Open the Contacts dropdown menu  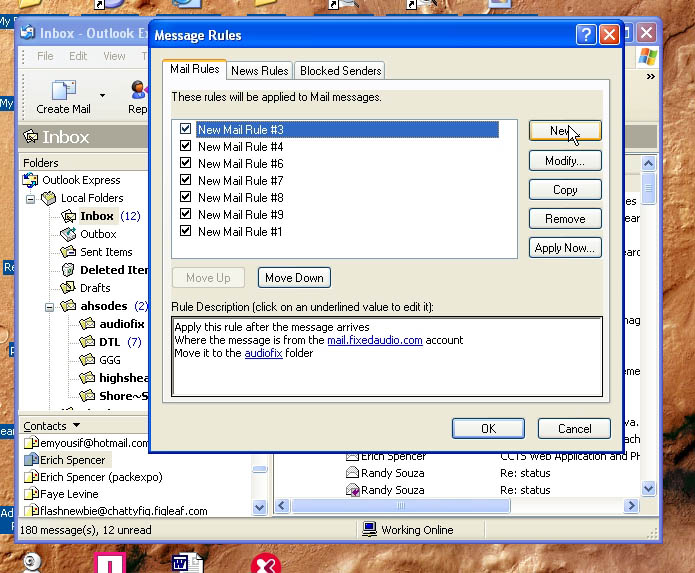77,425
